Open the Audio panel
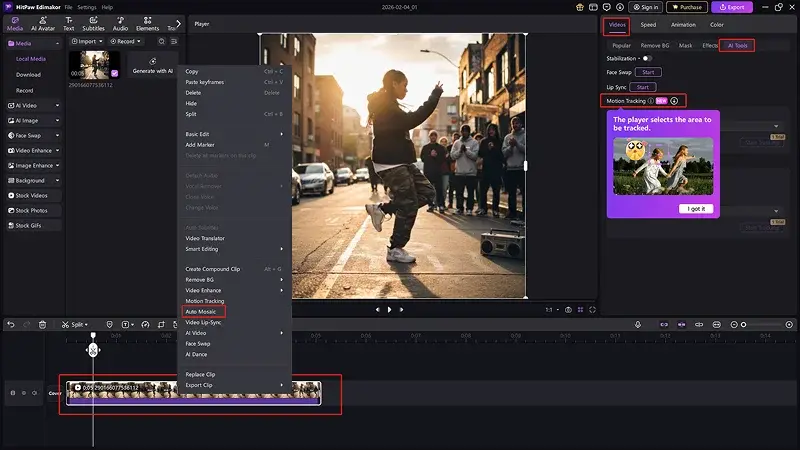The width and height of the screenshot is (800, 450). [120, 23]
